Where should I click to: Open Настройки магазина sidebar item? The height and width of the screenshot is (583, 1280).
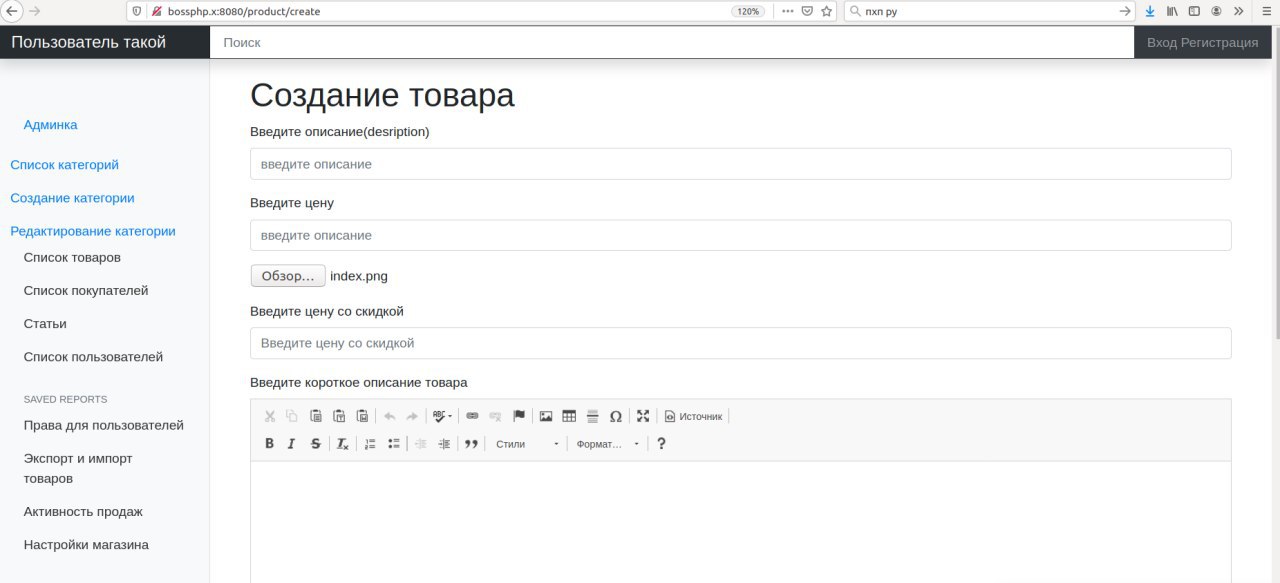(x=86, y=545)
